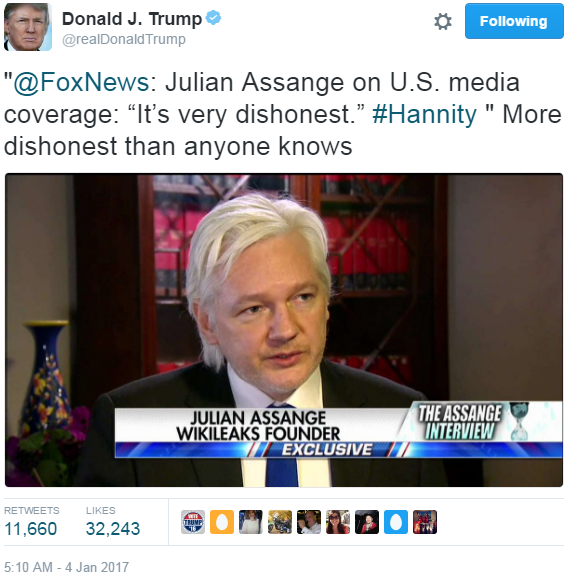
Task: Open the fourth liker avatar
Action: pos(280,522)
